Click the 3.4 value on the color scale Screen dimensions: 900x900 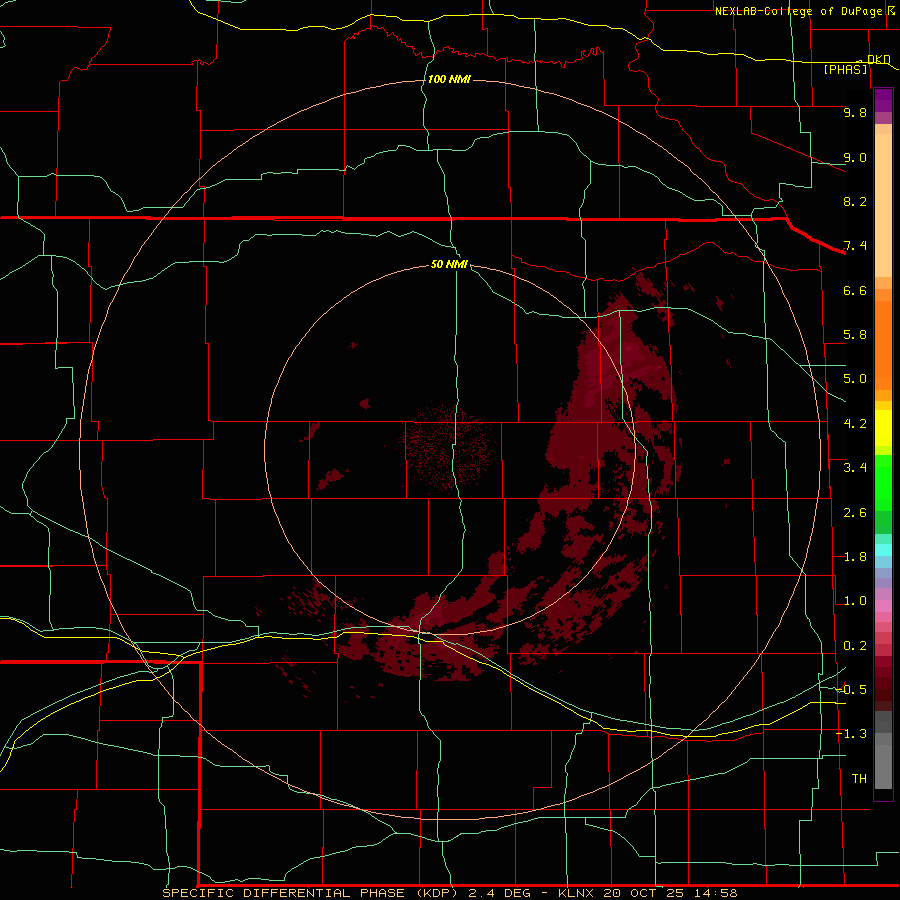(x=855, y=468)
